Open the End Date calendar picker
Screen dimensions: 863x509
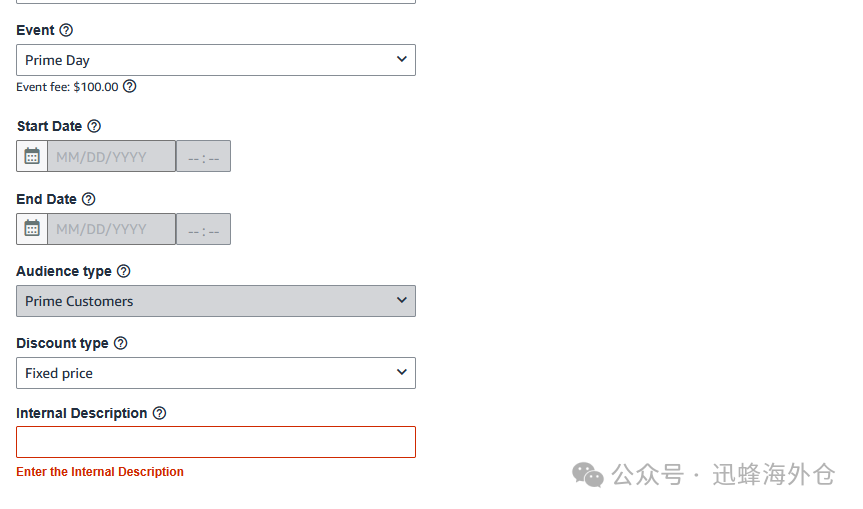click(32, 229)
